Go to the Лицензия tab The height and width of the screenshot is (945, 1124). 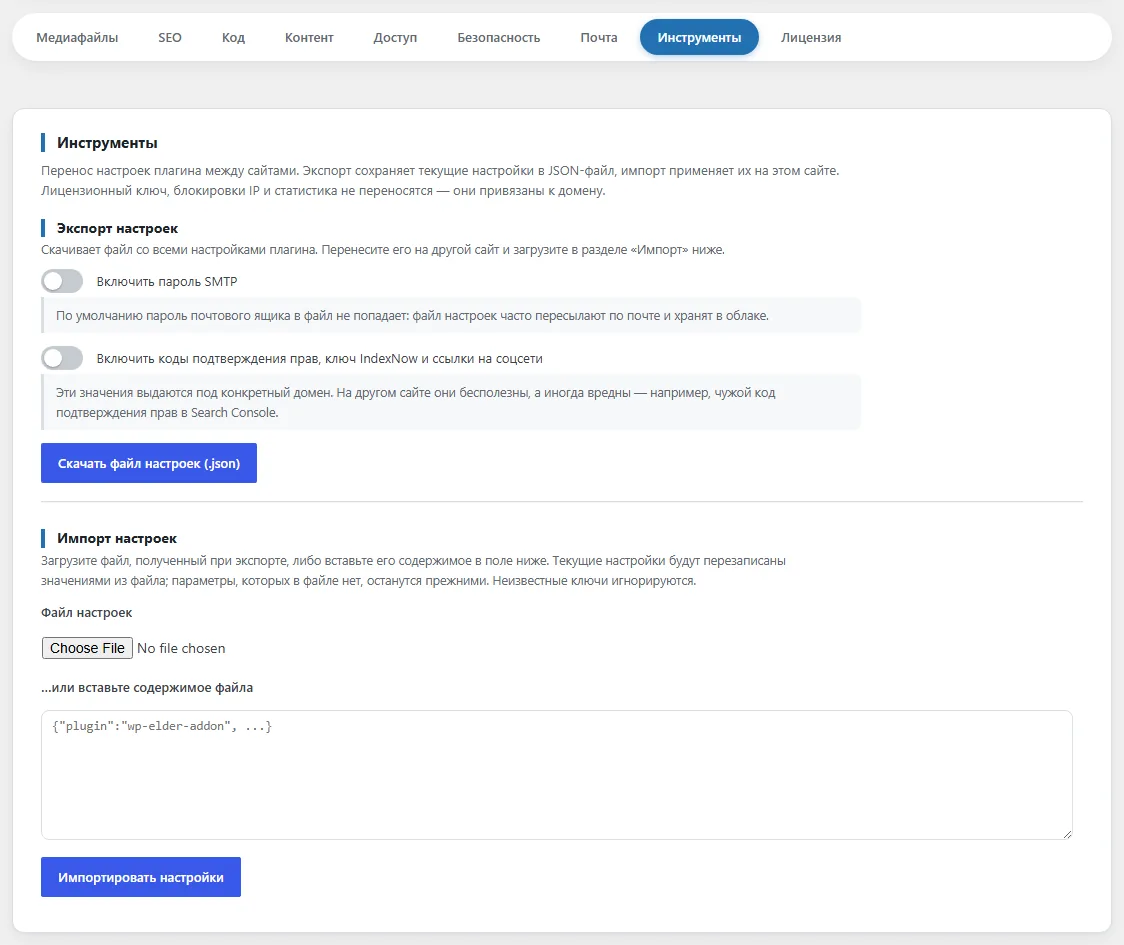pos(811,37)
